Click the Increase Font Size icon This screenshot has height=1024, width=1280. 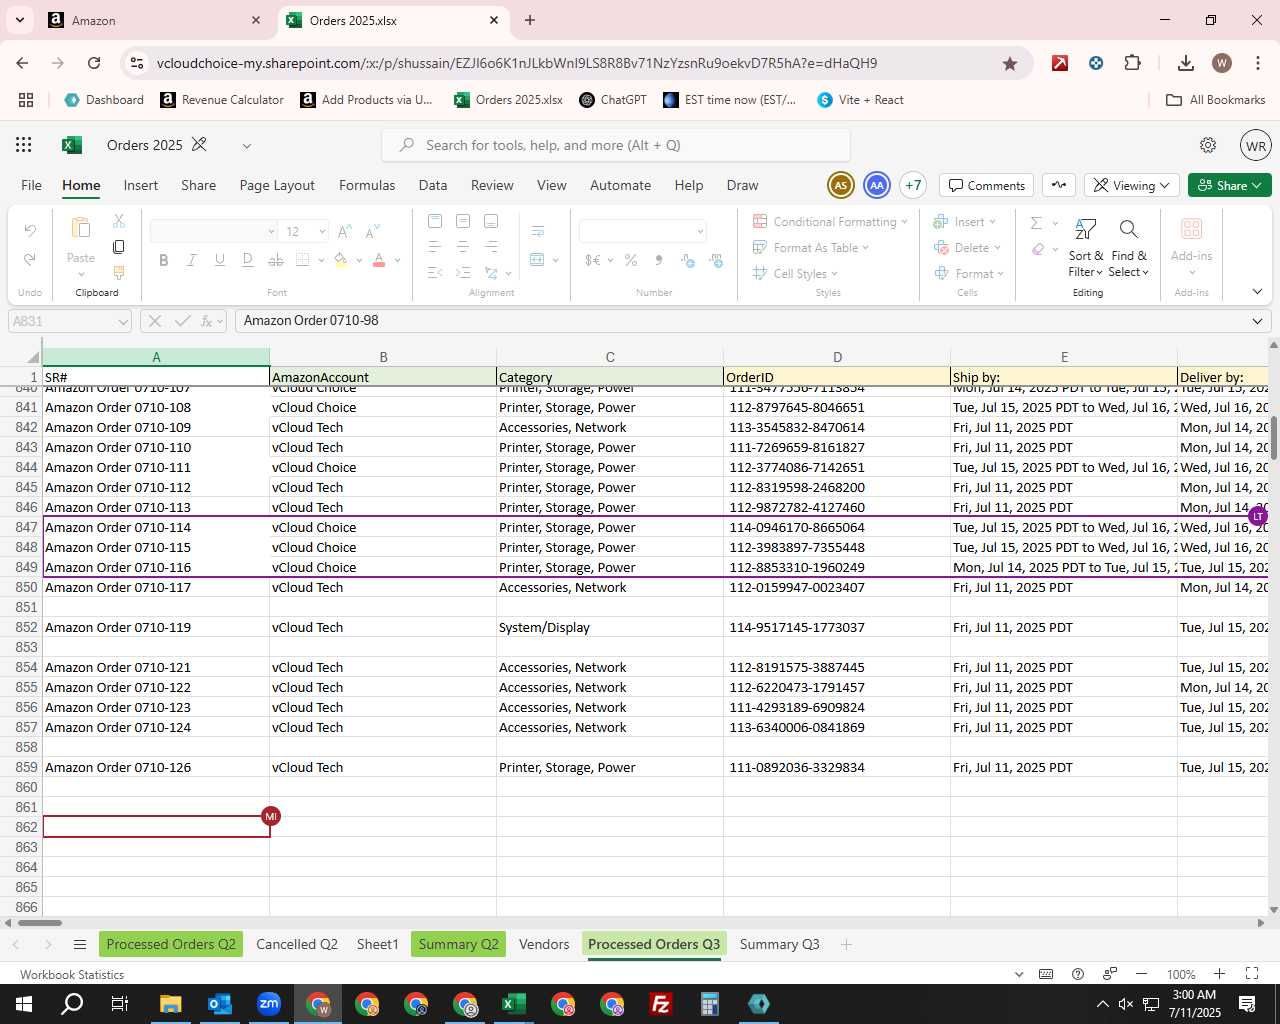(345, 231)
